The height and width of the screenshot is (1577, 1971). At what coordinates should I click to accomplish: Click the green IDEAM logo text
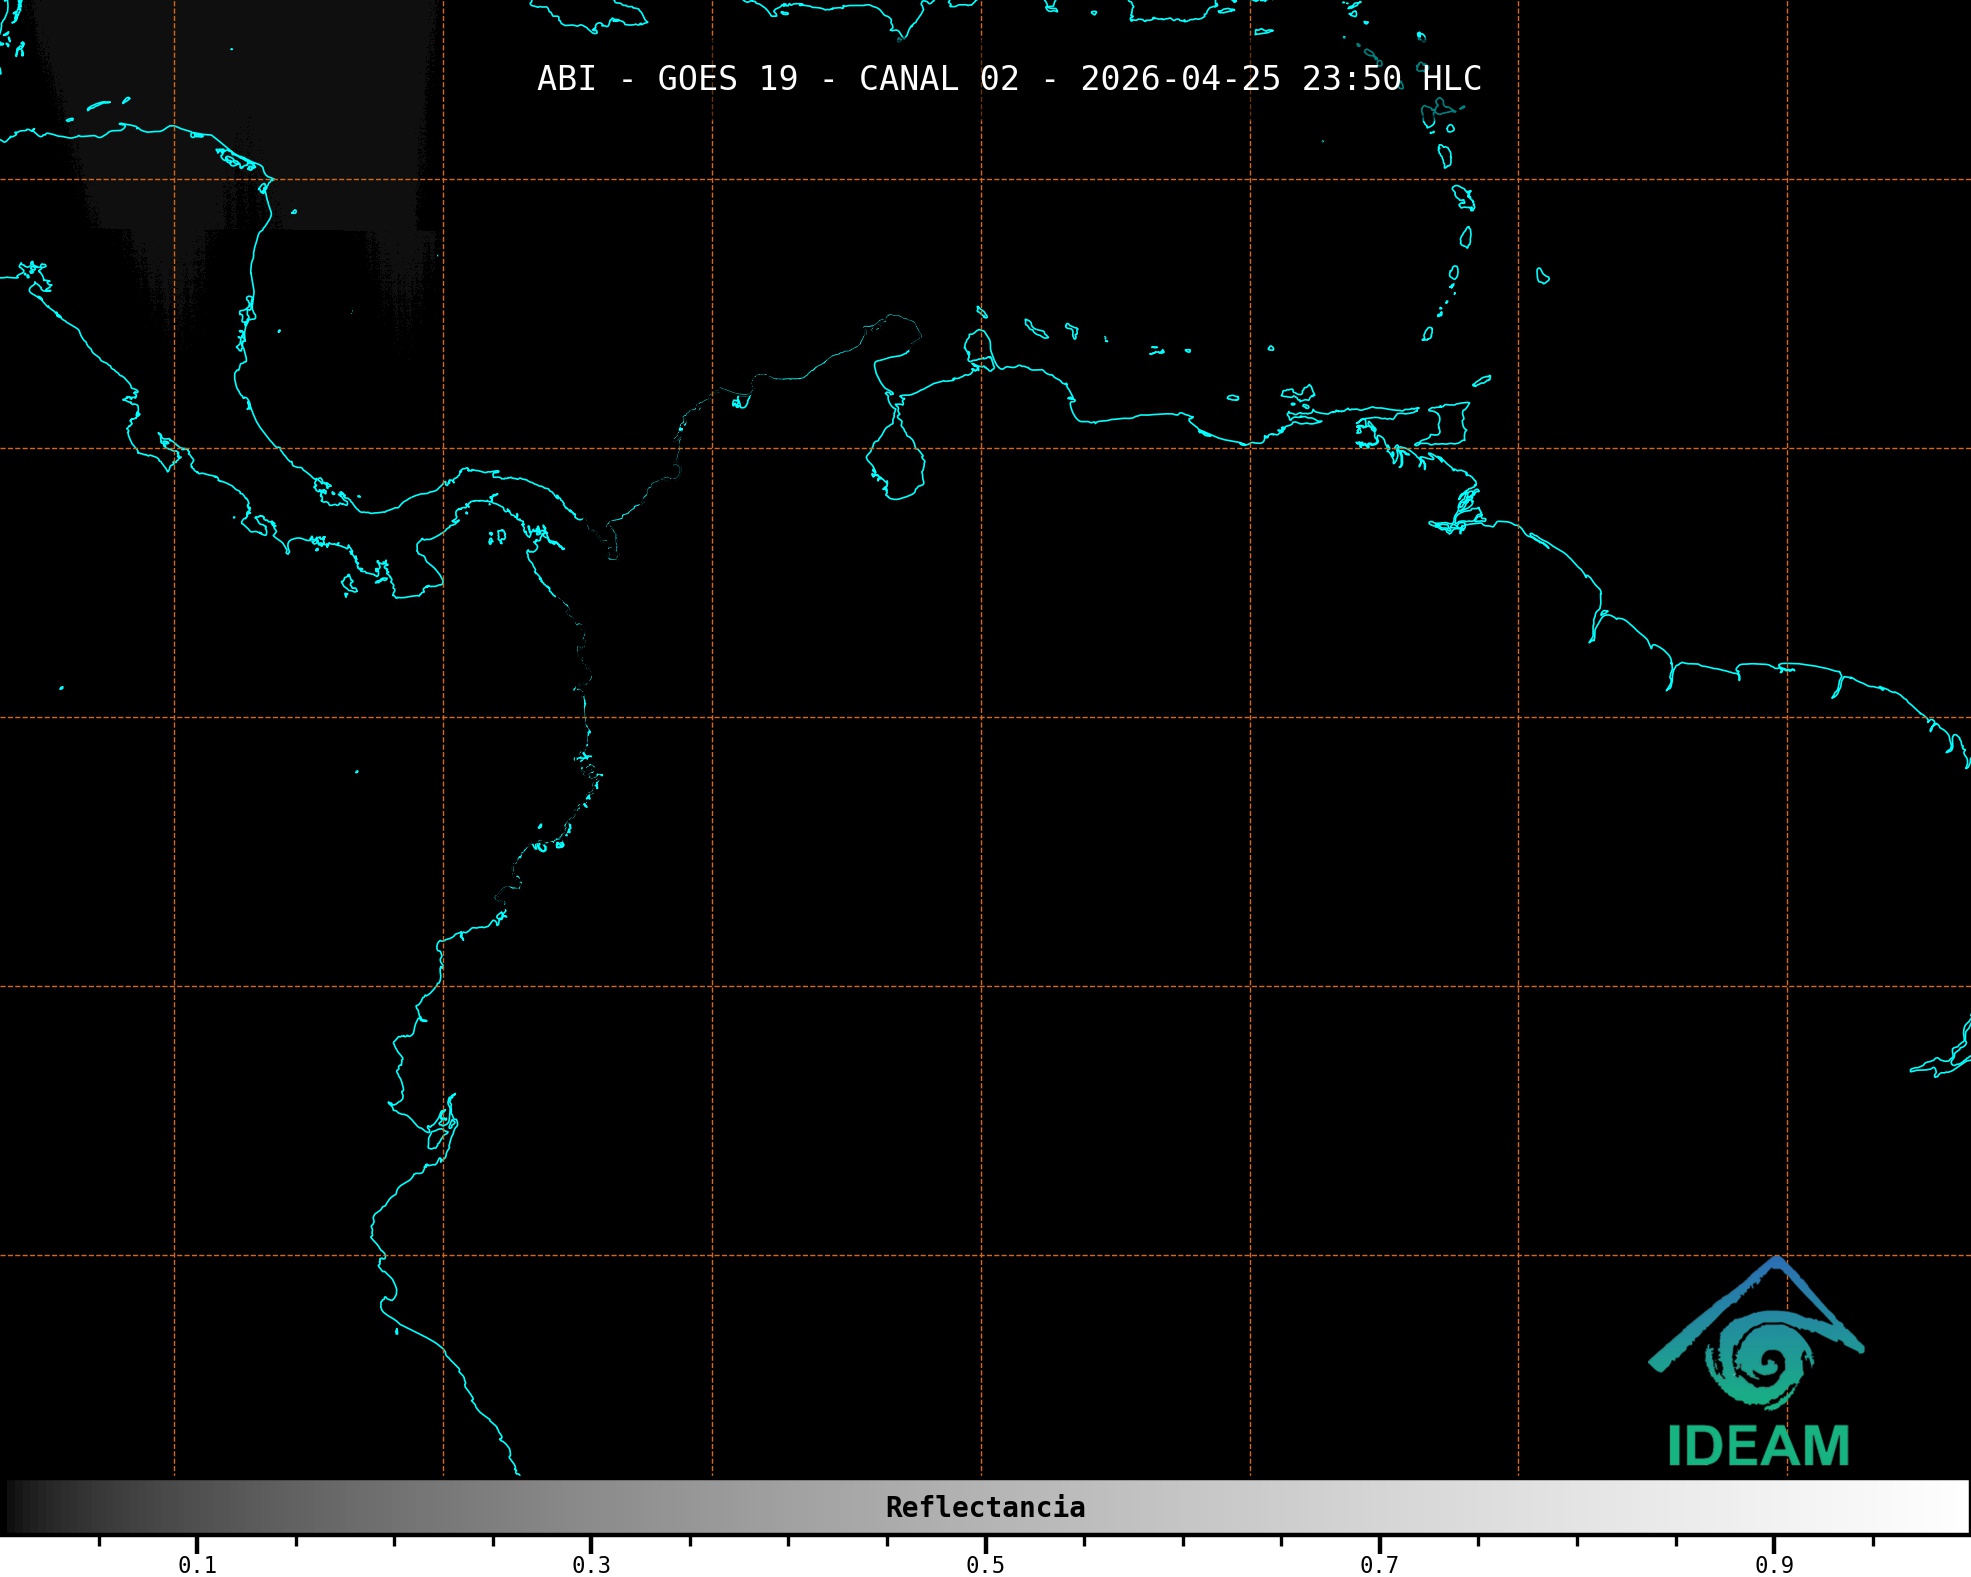click(1758, 1446)
